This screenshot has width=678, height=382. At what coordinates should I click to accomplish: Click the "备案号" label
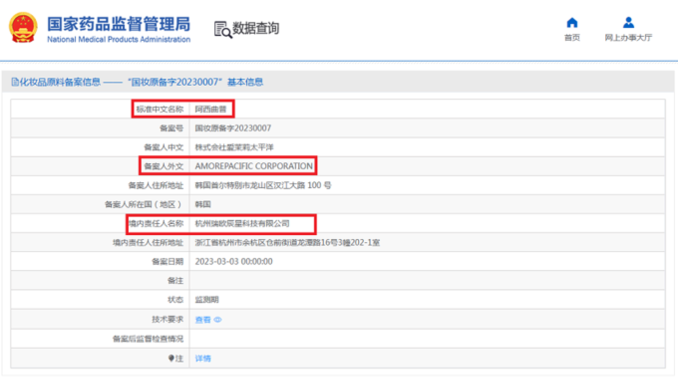click(172, 128)
